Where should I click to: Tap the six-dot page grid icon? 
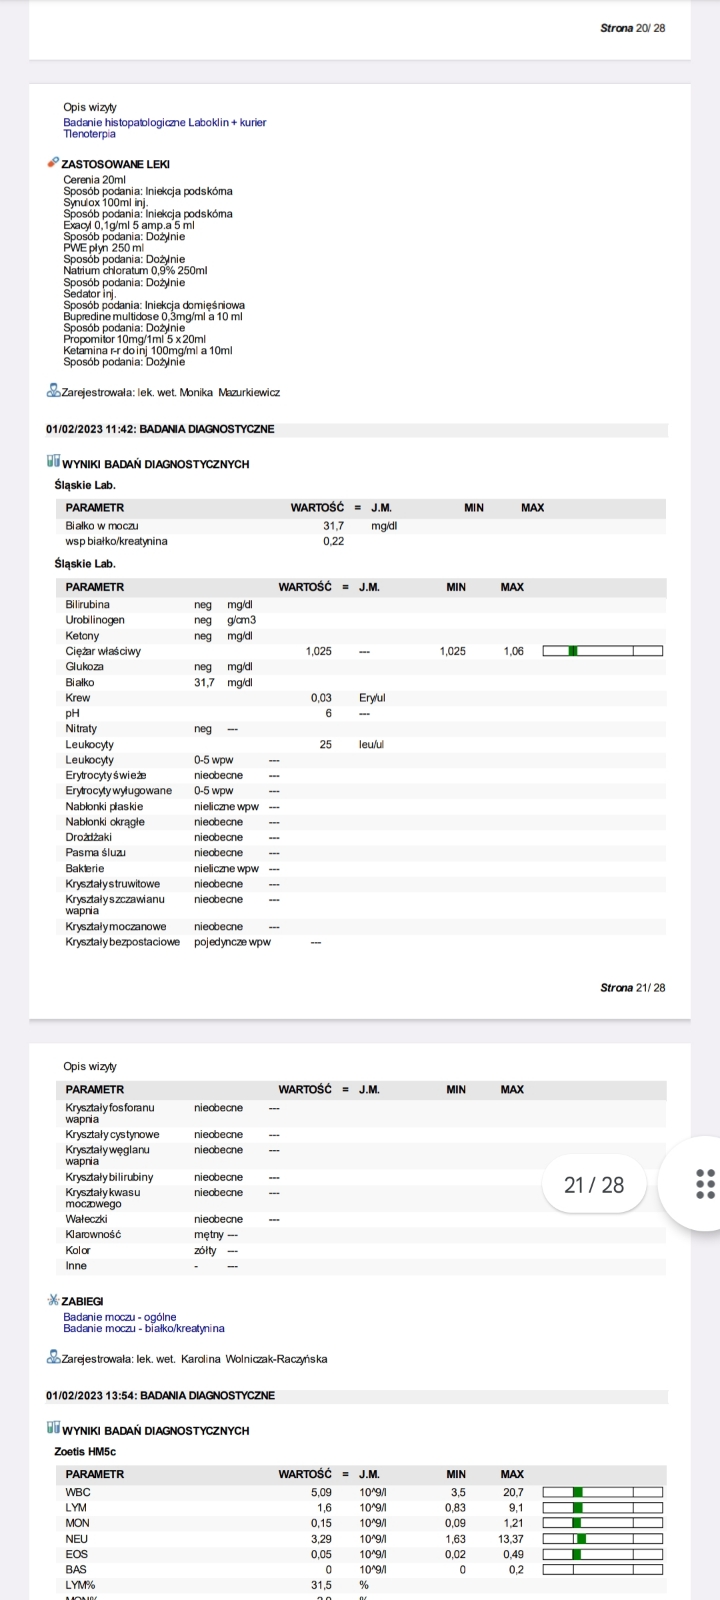[x=705, y=1184]
